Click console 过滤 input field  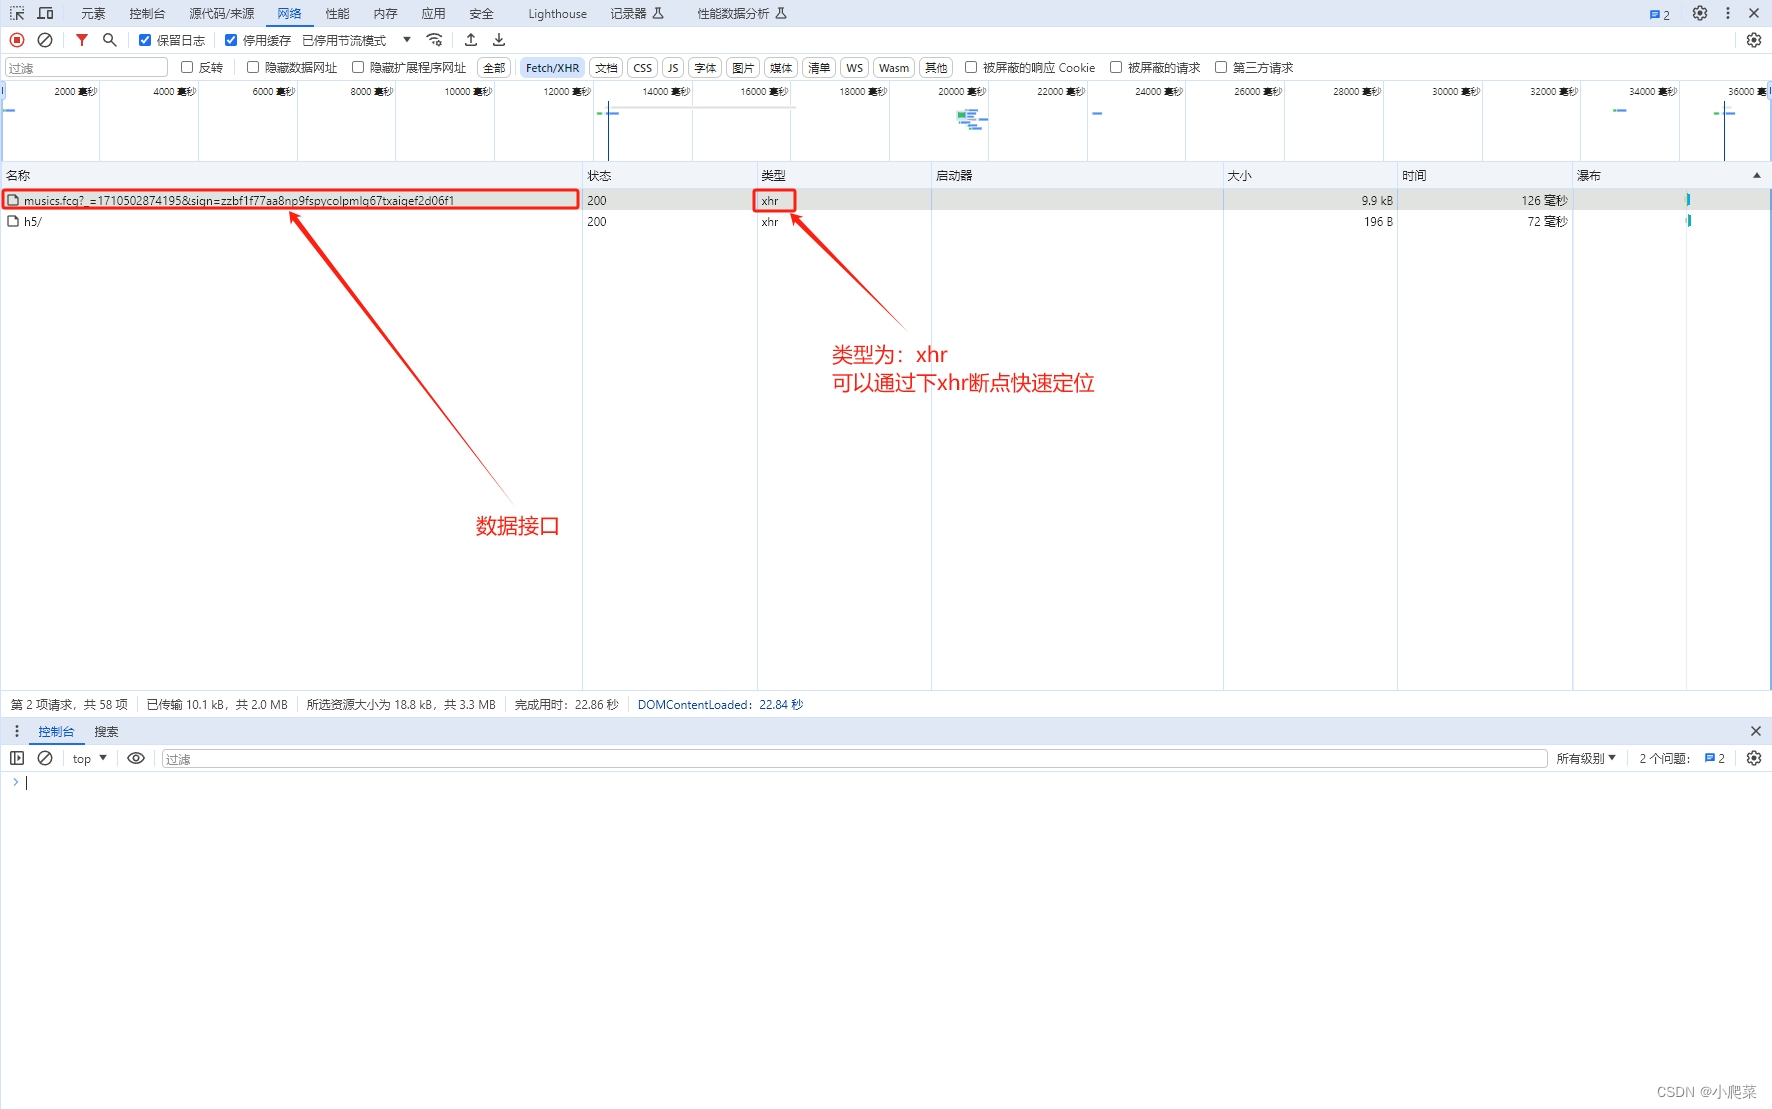tap(855, 758)
